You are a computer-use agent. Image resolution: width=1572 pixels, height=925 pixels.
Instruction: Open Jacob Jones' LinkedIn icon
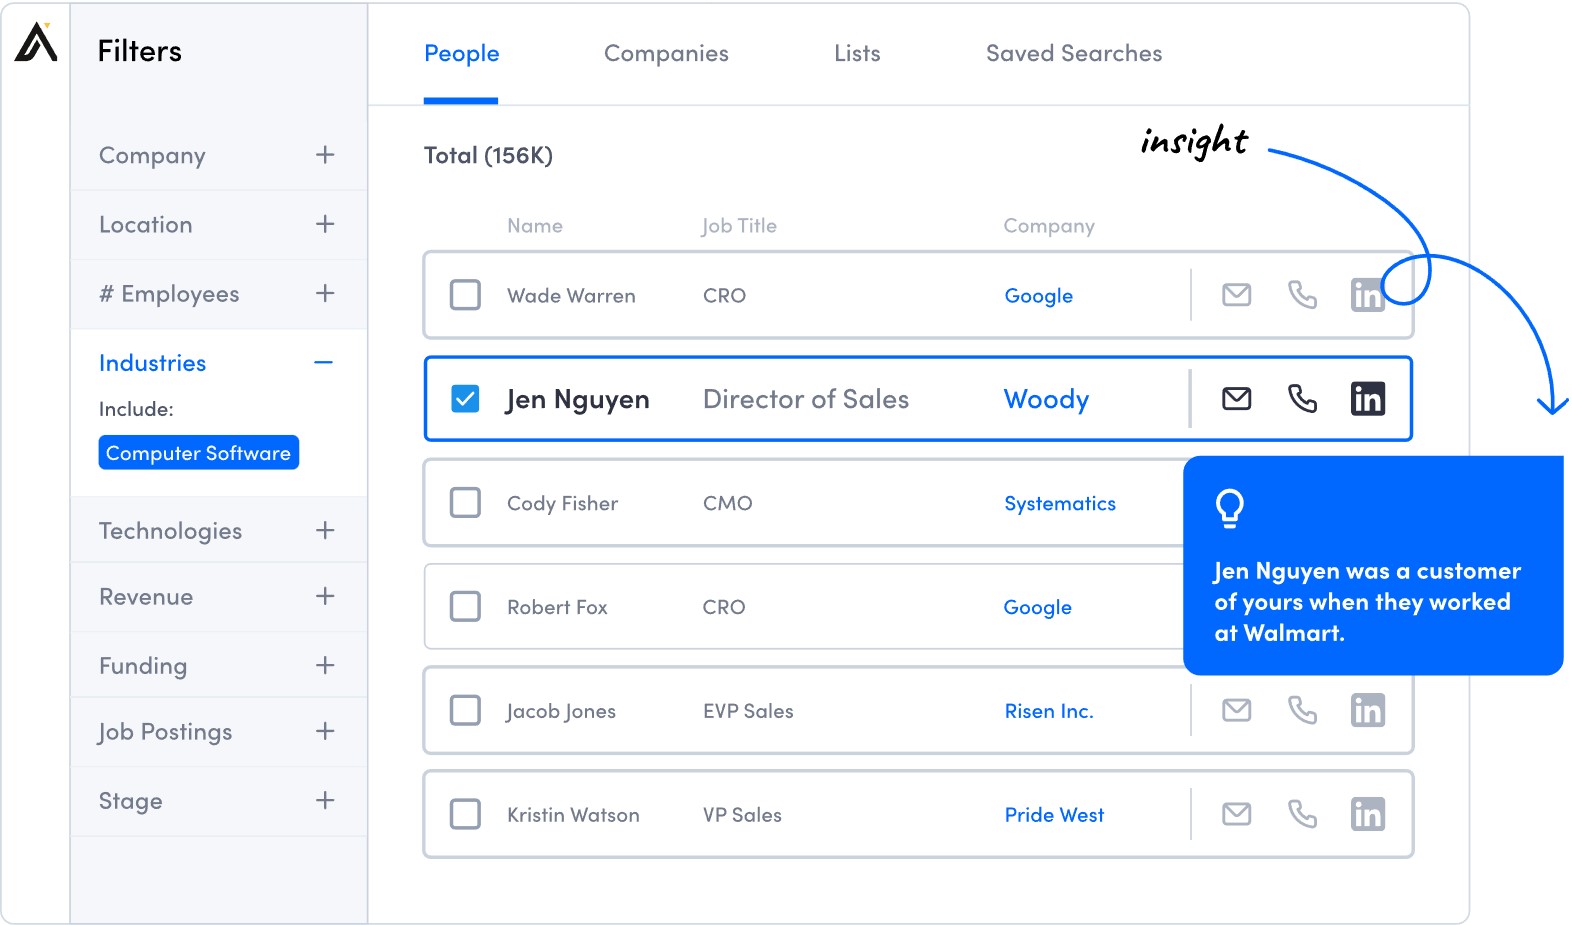[x=1367, y=711]
